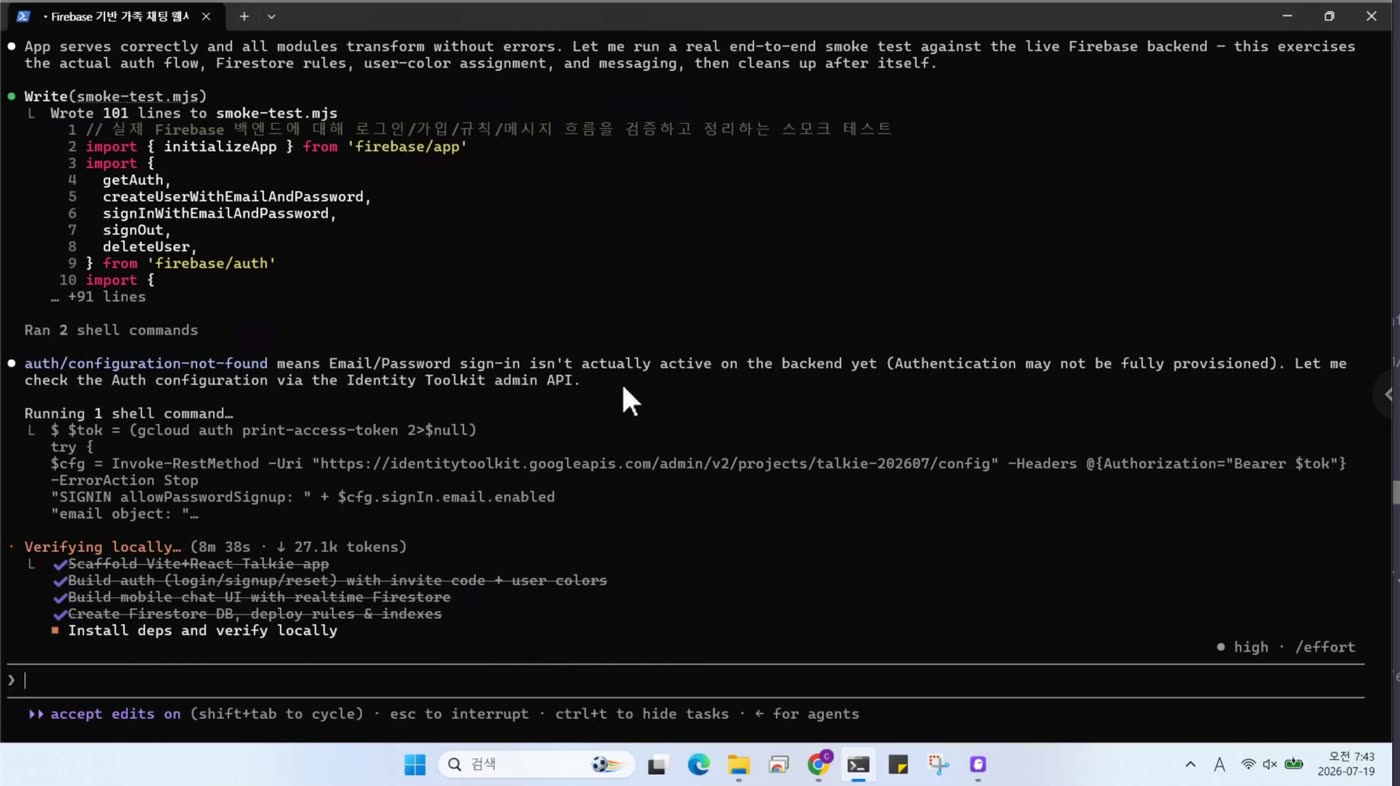Open a new terminal tab with plus icon
Viewport: 1400px width, 786px height.
[244, 16]
